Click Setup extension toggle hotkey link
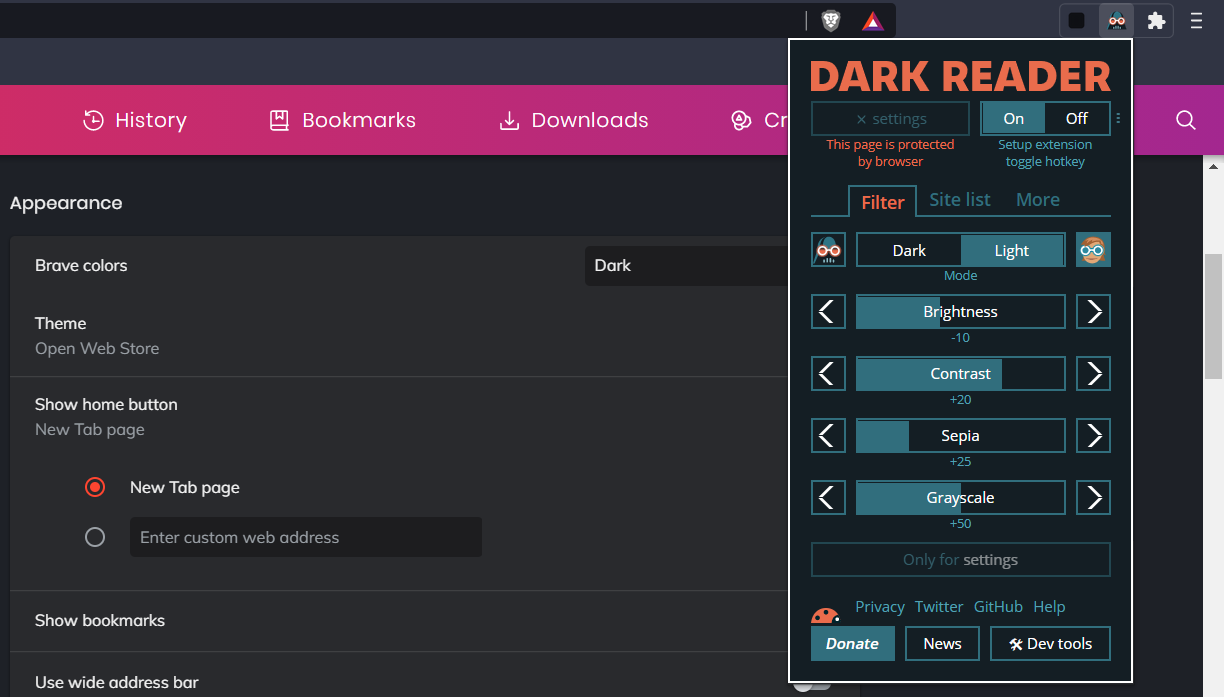This screenshot has height=697, width=1224. pyautogui.click(x=1045, y=153)
